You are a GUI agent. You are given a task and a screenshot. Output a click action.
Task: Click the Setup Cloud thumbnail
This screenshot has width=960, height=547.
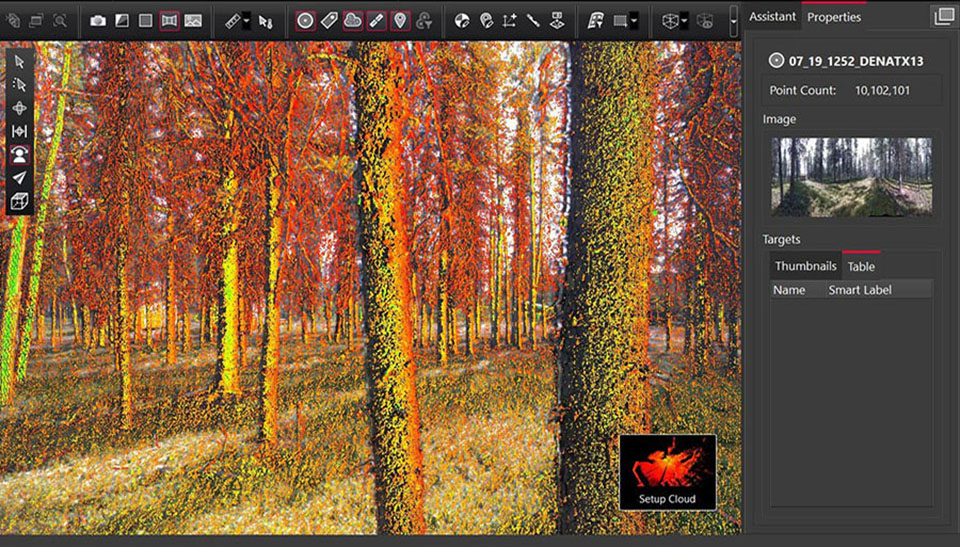tap(667, 472)
